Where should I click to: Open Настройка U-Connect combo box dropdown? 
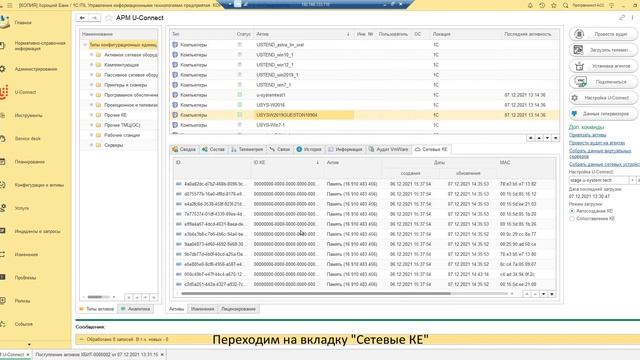[x=632, y=180]
